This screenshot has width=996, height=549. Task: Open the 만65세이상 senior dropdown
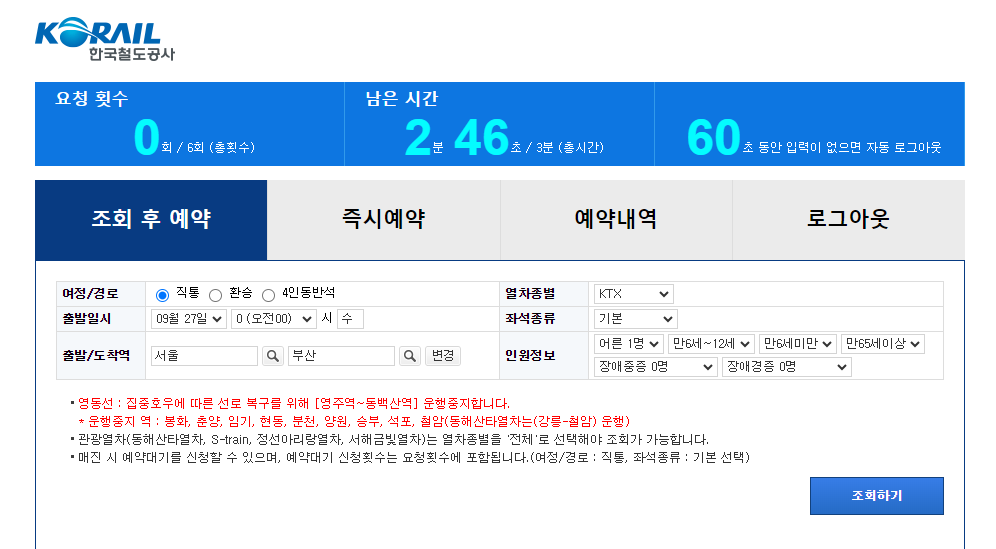point(882,344)
